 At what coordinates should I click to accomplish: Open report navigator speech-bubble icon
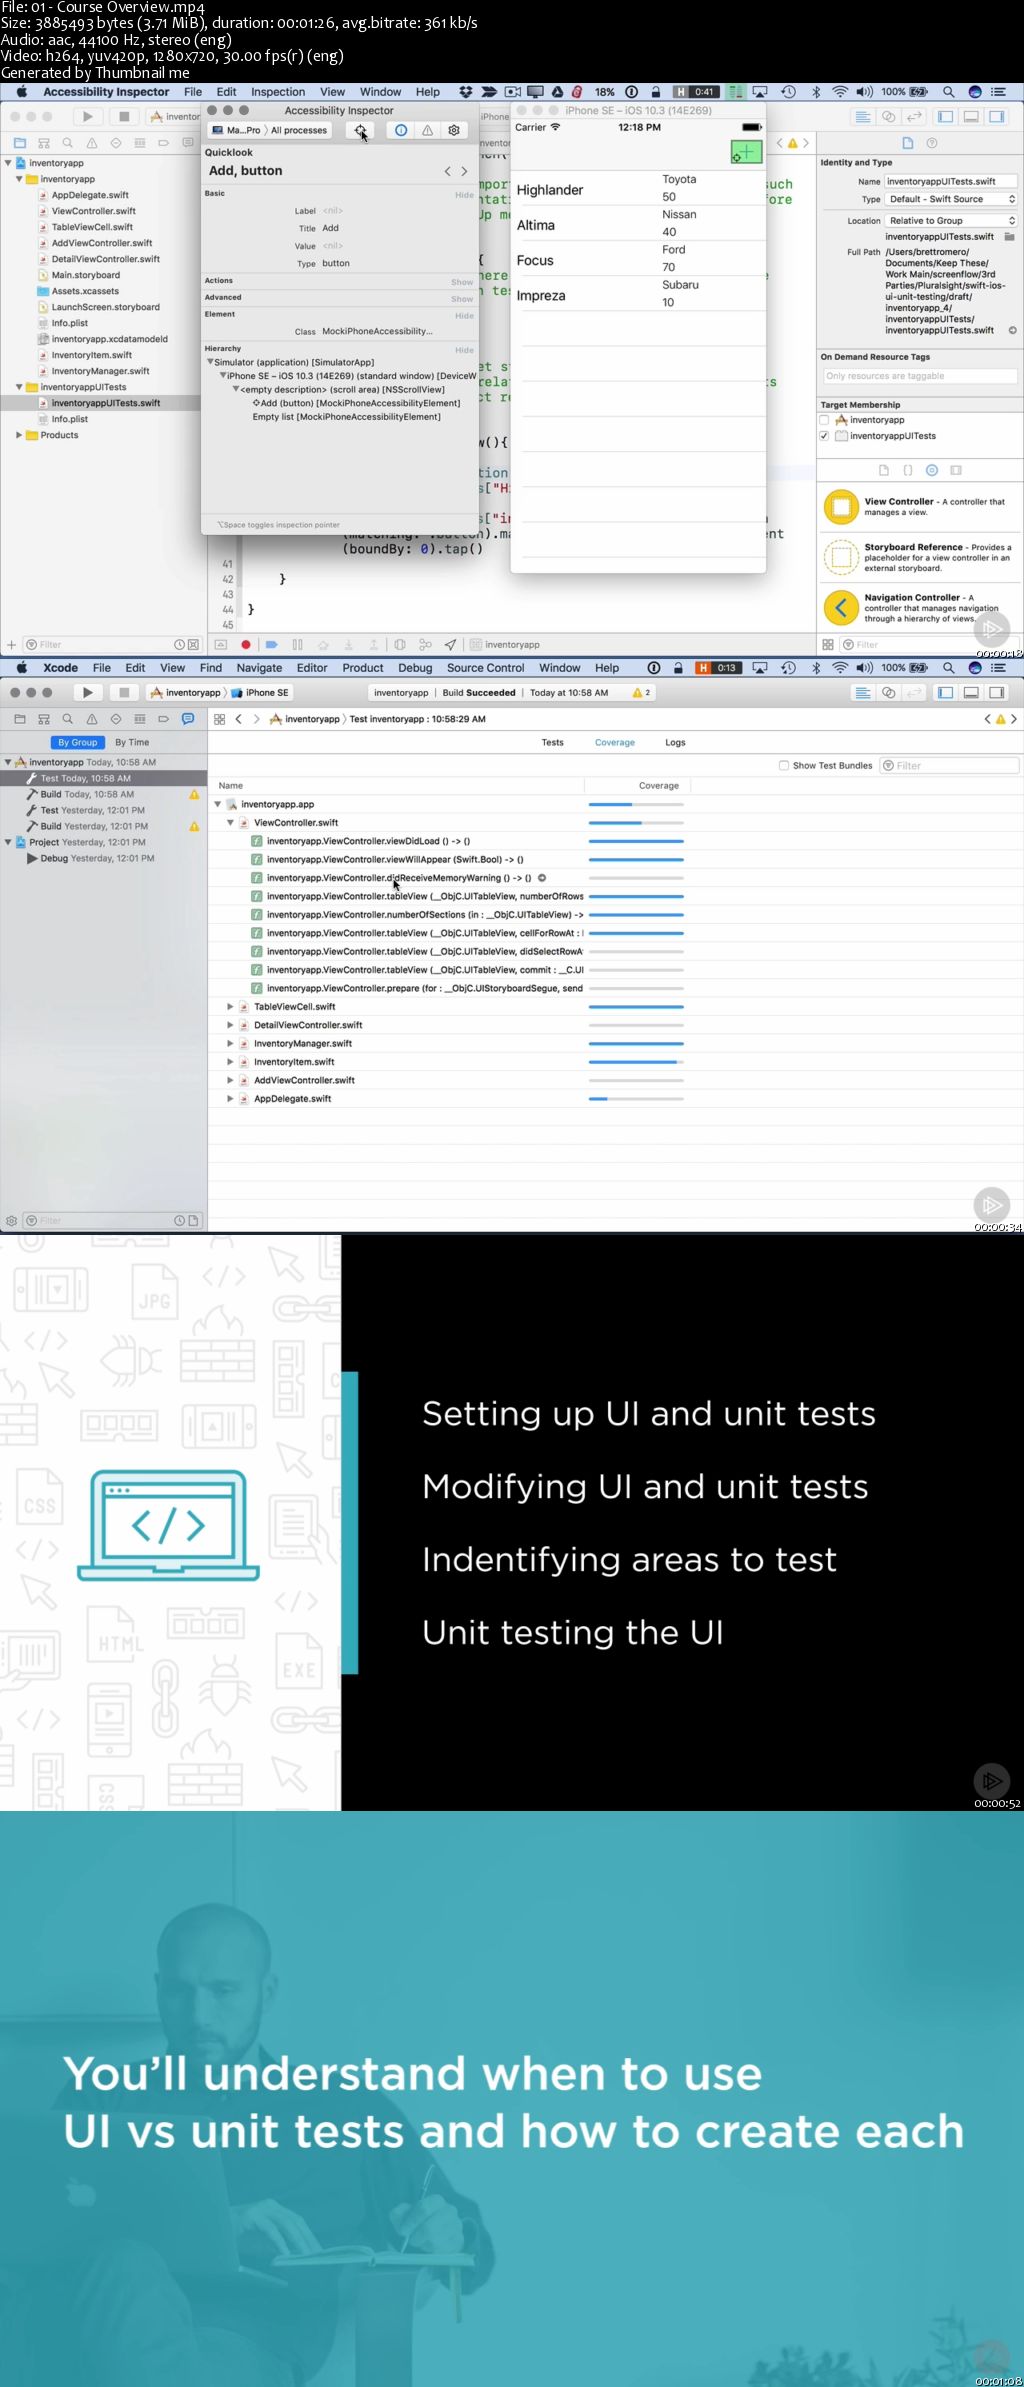click(187, 719)
